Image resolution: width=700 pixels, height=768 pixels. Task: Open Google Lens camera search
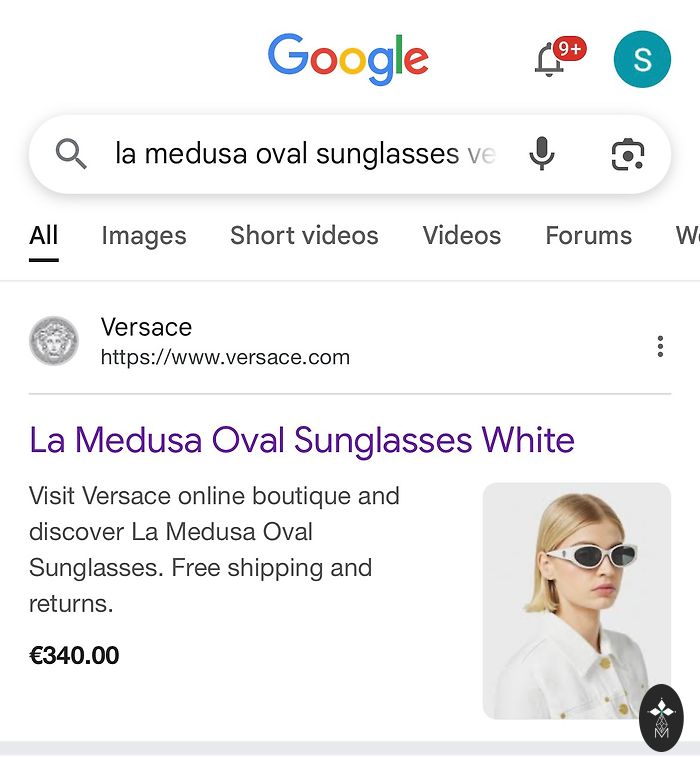pos(627,154)
